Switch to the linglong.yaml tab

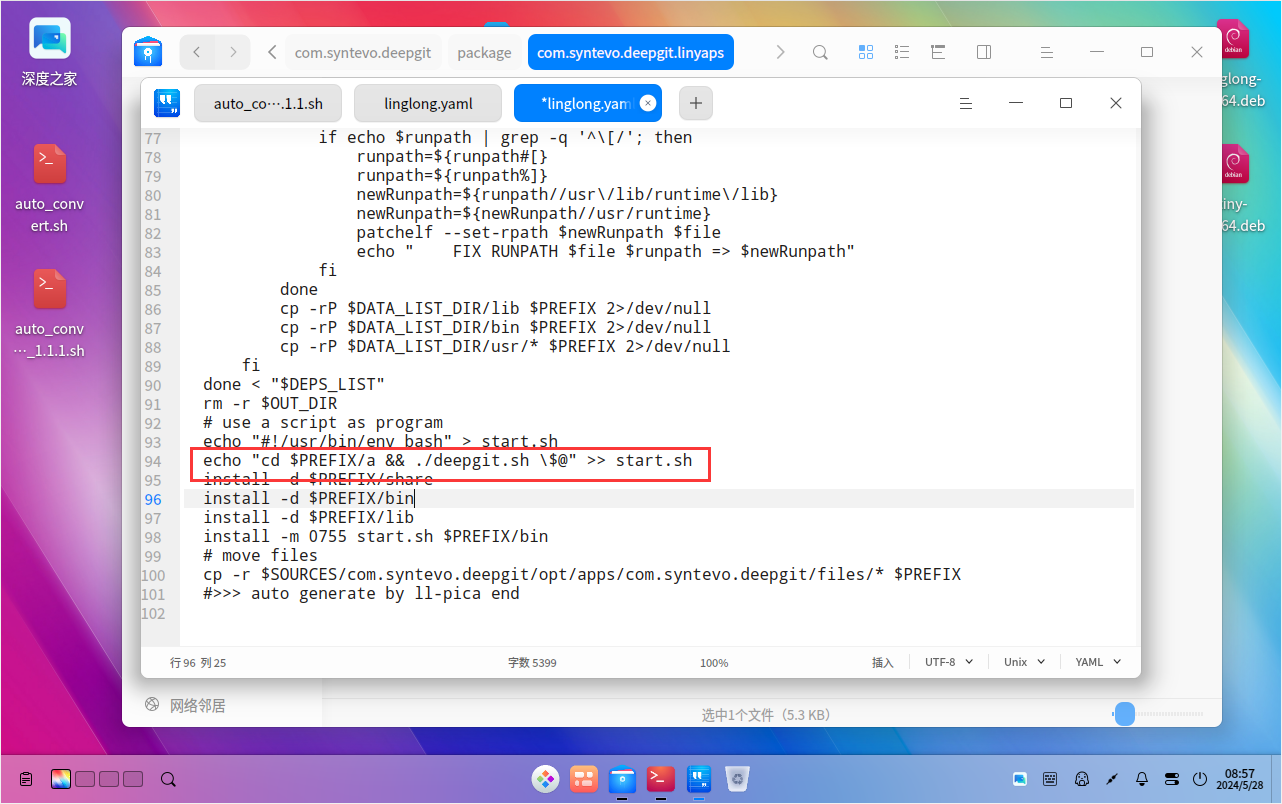click(x=428, y=103)
